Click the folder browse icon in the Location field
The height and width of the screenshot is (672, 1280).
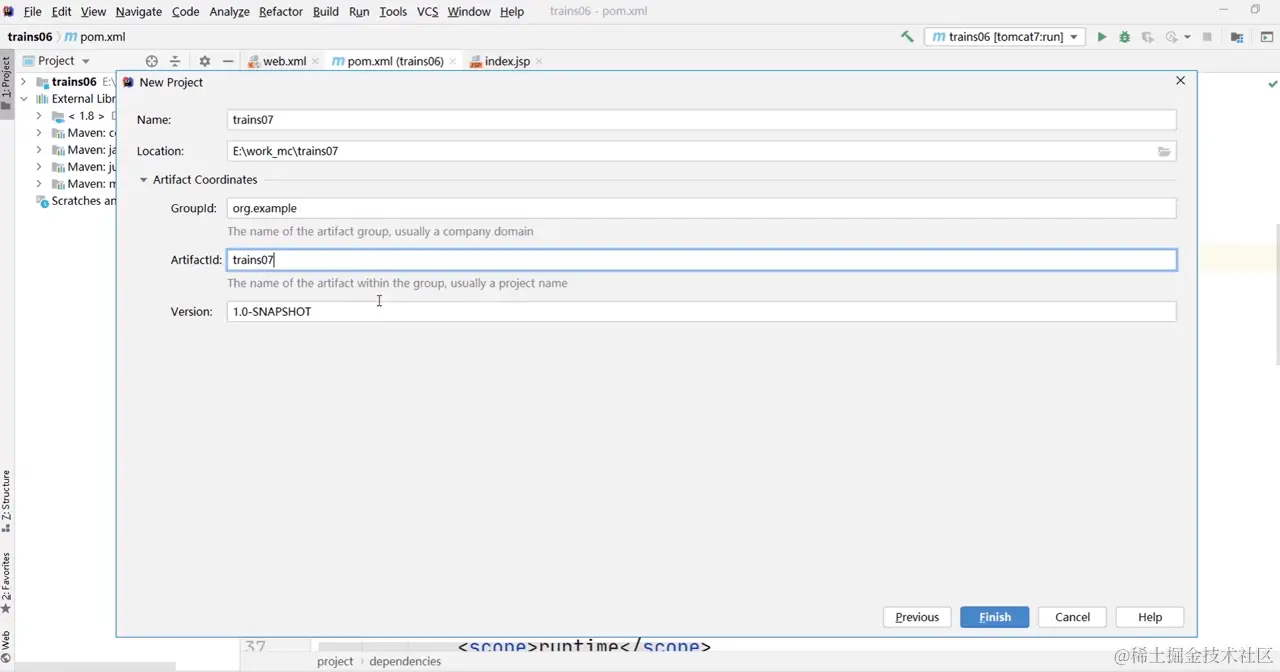click(1164, 151)
